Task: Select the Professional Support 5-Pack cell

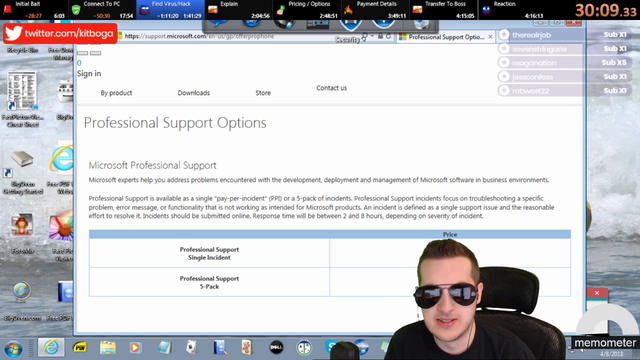Action: [x=209, y=282]
